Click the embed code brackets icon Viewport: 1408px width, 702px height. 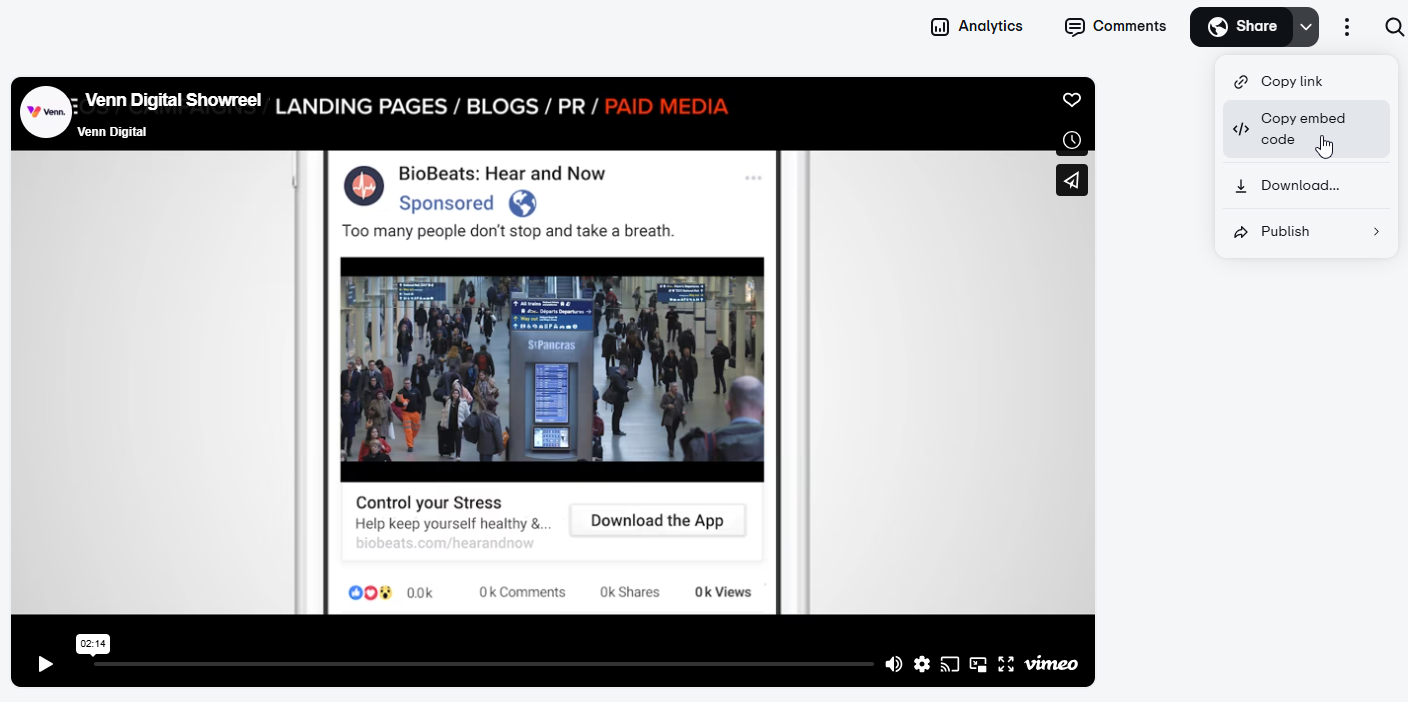click(x=1241, y=129)
